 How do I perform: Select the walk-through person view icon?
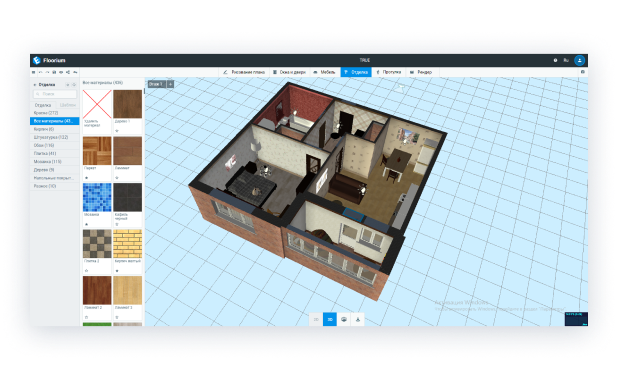tap(358, 319)
